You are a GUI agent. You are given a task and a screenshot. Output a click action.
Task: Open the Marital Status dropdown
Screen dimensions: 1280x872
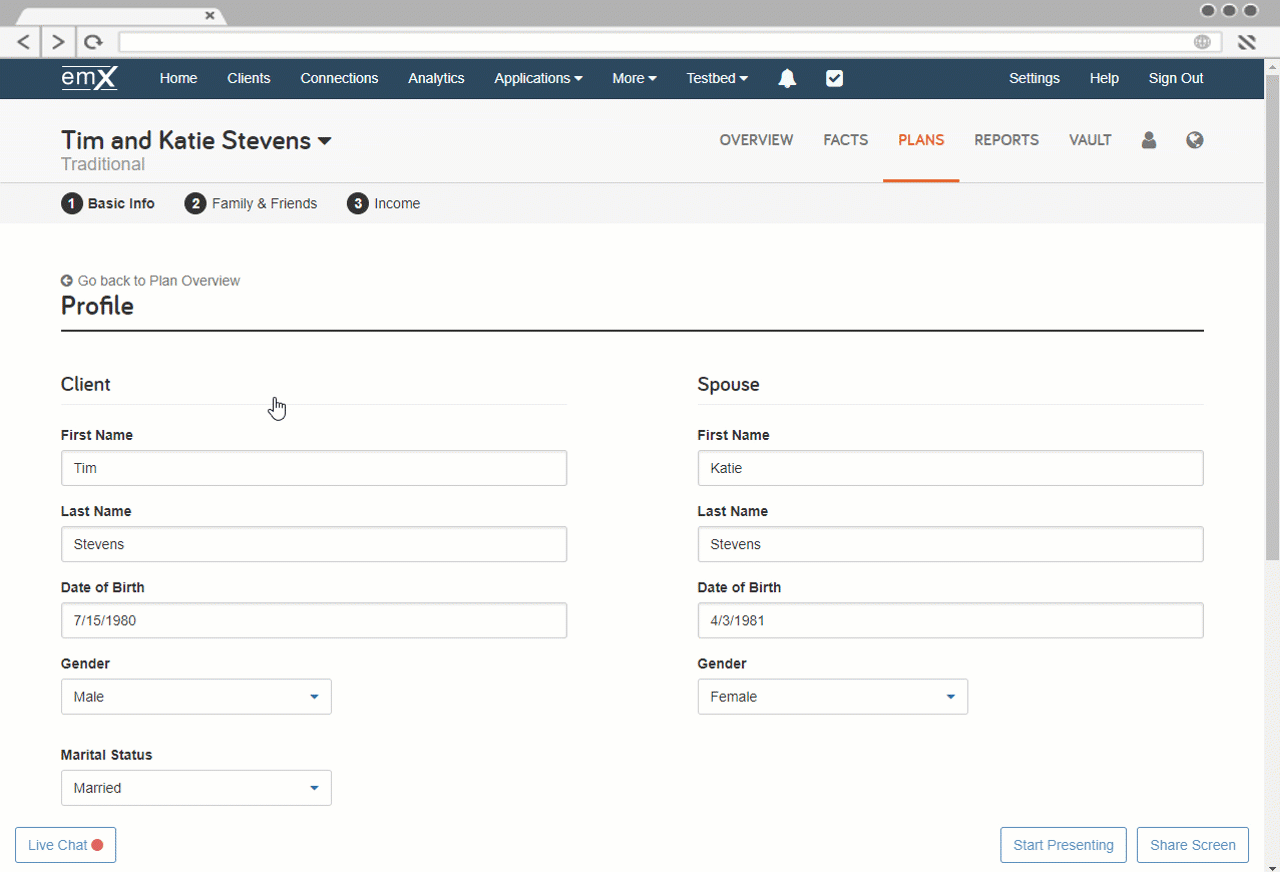tap(196, 788)
